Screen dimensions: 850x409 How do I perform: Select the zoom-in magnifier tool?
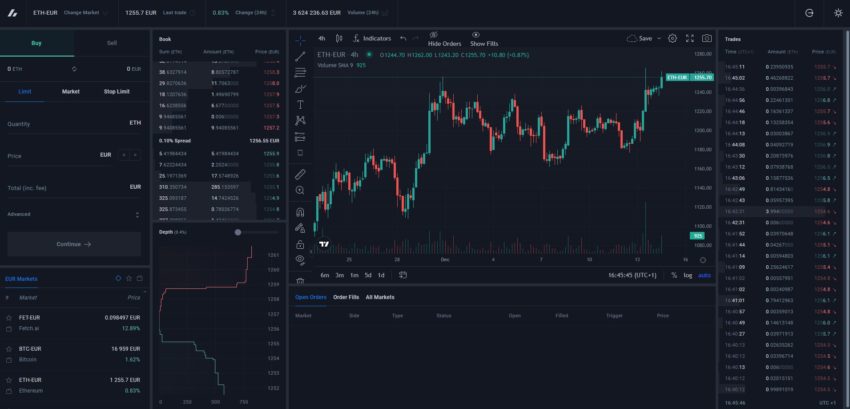point(300,190)
